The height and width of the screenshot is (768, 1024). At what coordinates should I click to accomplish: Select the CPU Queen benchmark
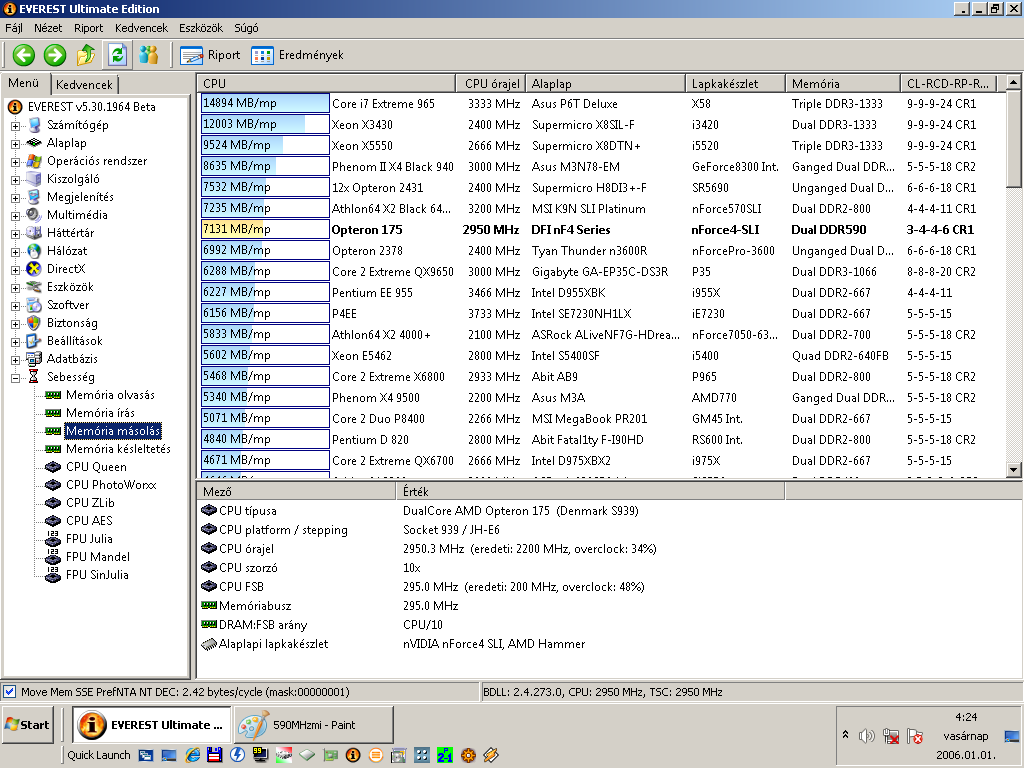[96, 467]
